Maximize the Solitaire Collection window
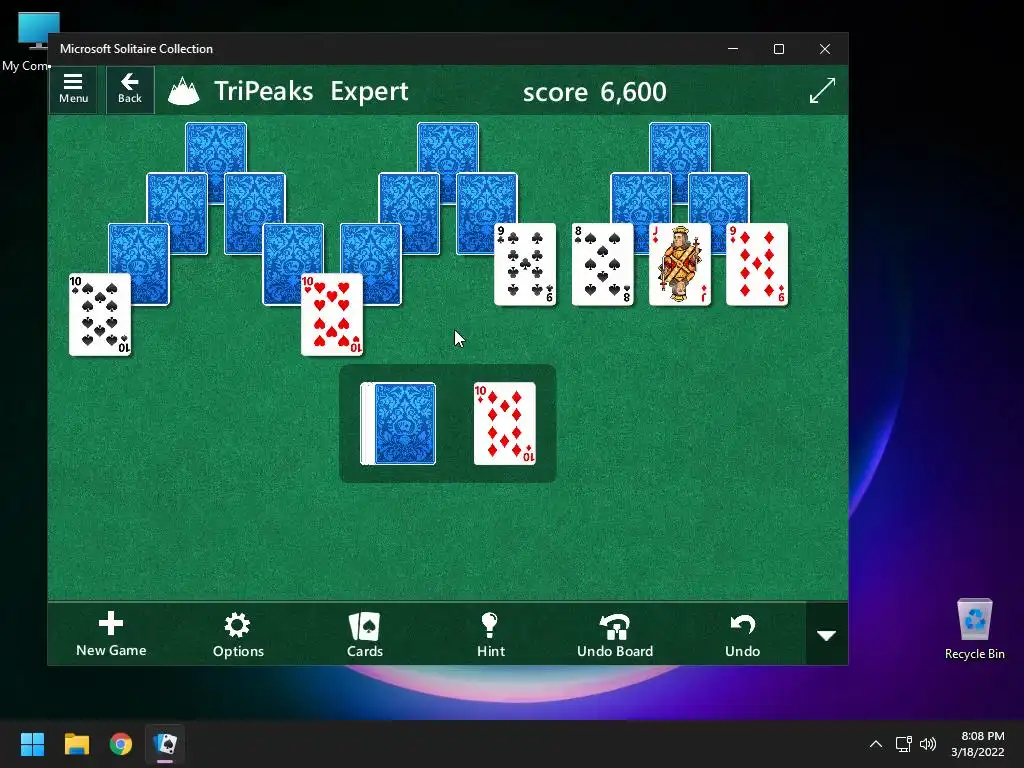The height and width of the screenshot is (768, 1024). pos(778,49)
